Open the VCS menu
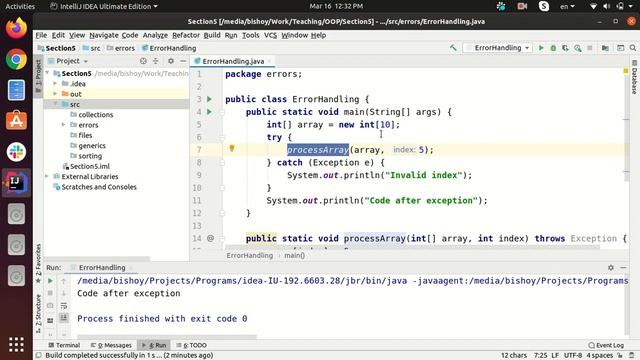Viewport: 640px width, 360px height. (270, 35)
